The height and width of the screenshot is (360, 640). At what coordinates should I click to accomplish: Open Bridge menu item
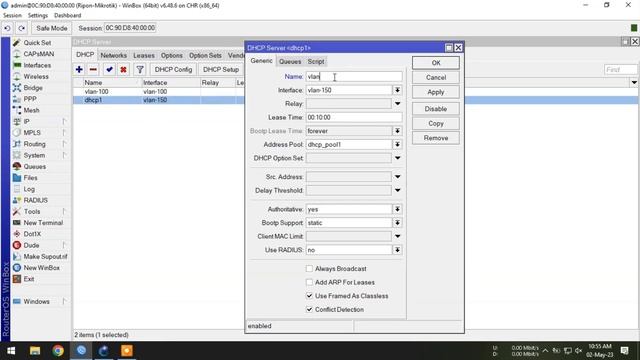[33, 88]
